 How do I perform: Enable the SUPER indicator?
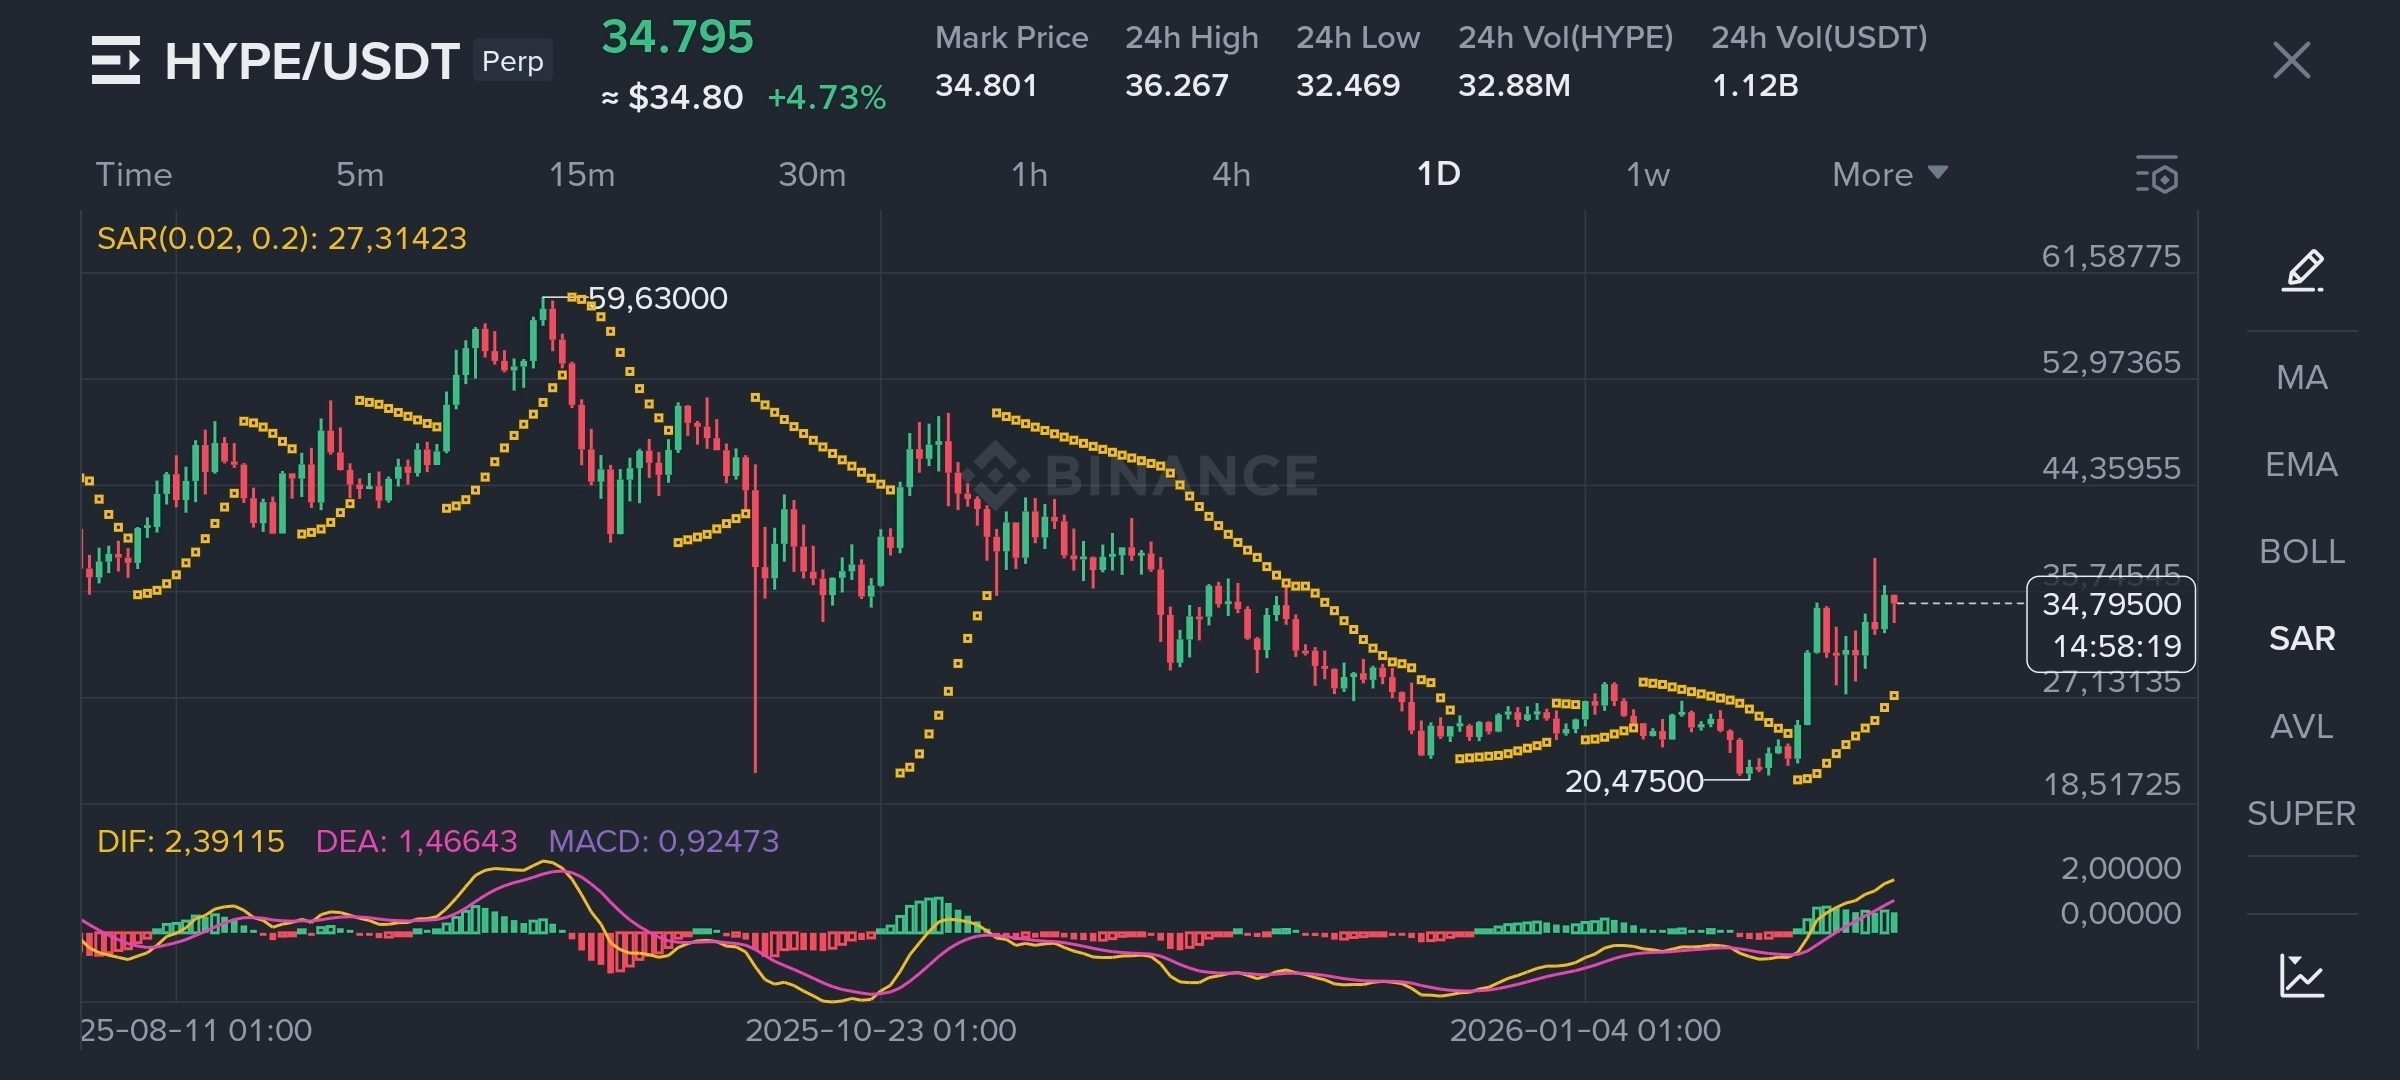tap(2301, 813)
